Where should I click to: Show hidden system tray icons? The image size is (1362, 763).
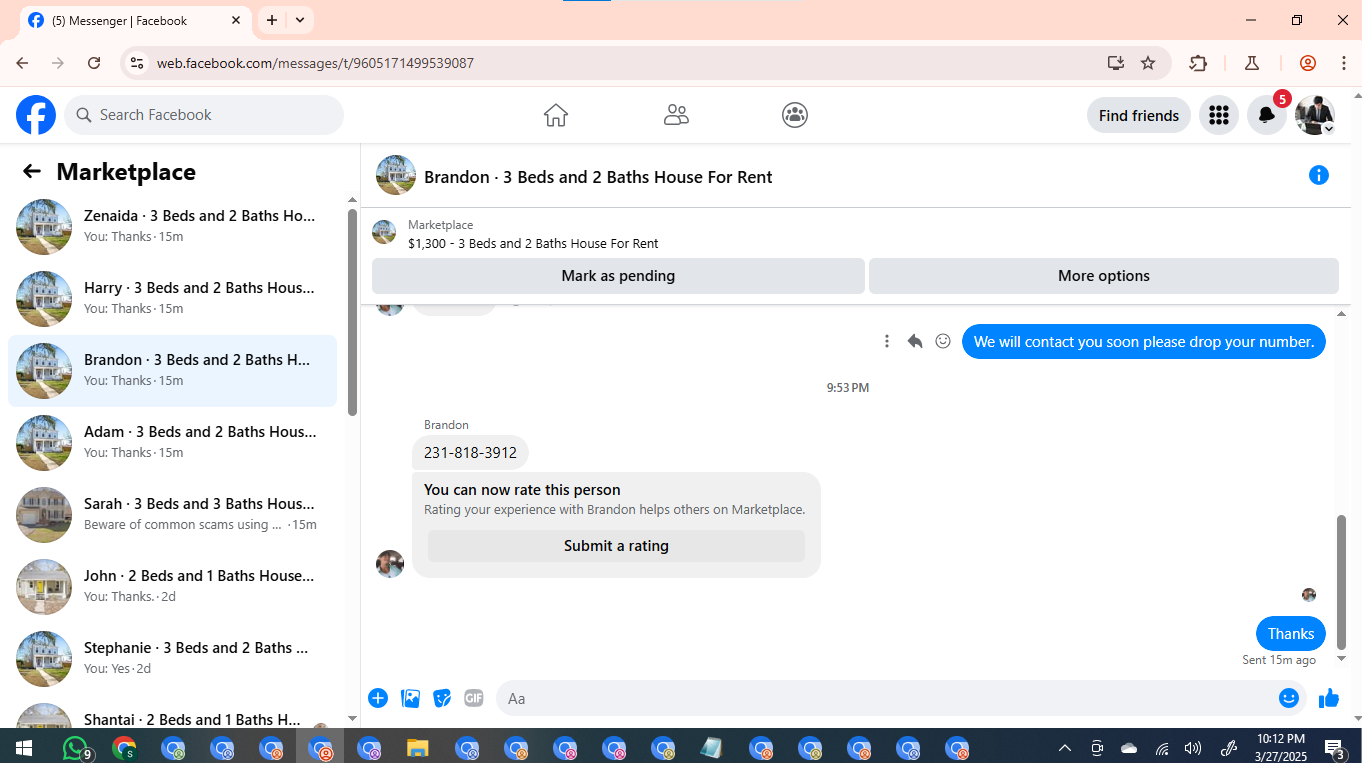click(1064, 747)
